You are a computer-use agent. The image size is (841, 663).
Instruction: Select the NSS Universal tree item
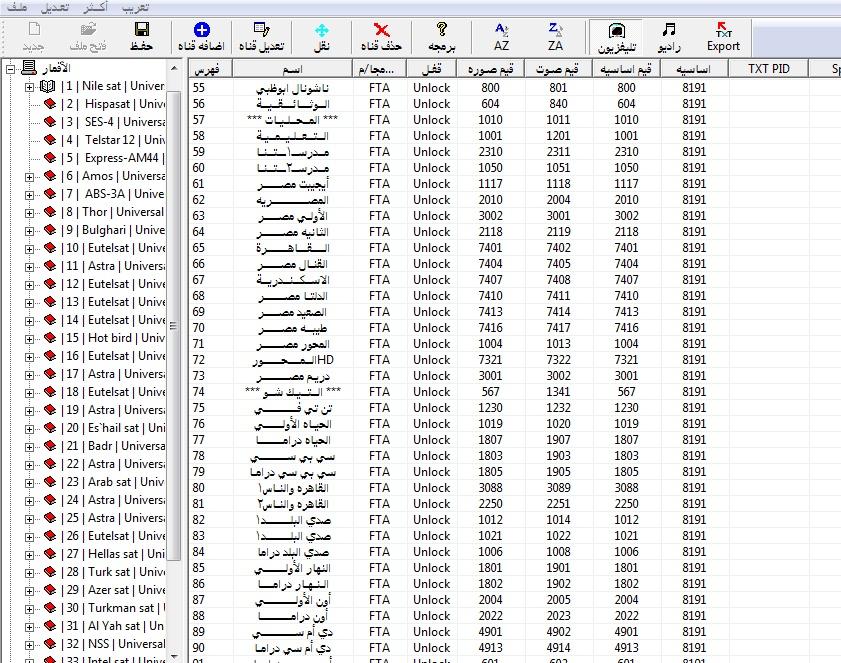pos(113,644)
